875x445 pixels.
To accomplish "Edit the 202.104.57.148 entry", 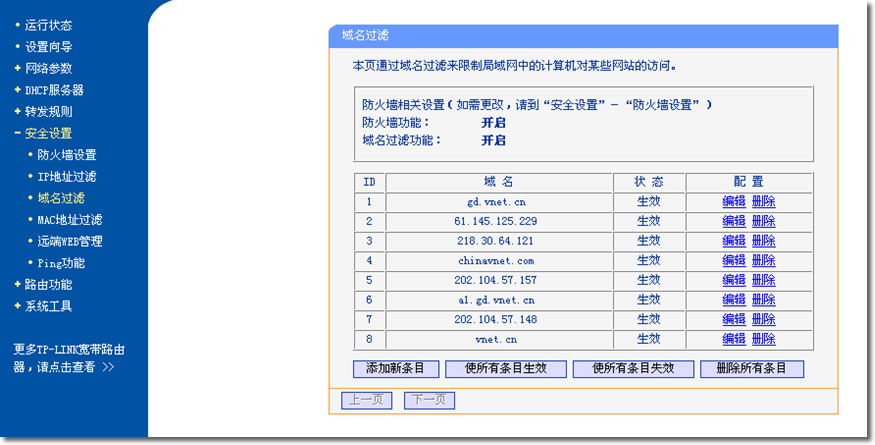I will [734, 319].
